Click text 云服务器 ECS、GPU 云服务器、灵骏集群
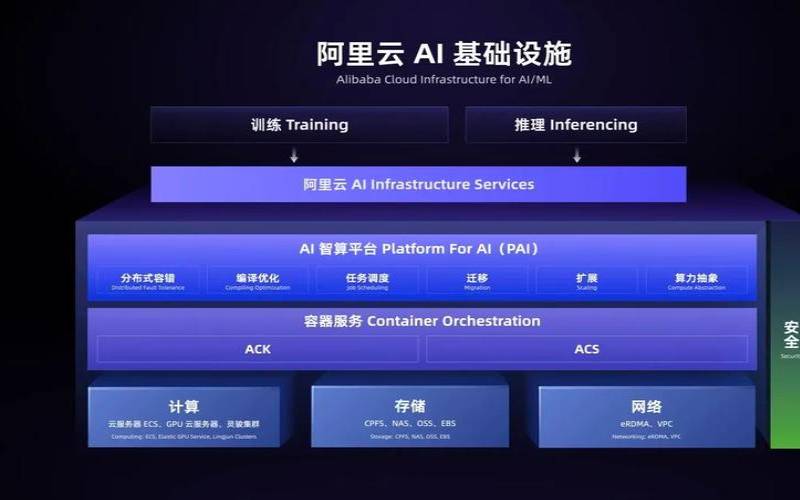 [x=184, y=424]
